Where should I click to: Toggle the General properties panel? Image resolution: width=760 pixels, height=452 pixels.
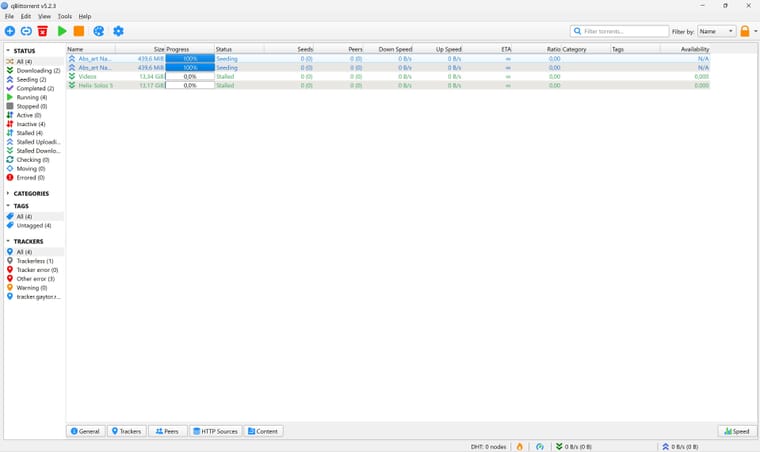click(85, 431)
